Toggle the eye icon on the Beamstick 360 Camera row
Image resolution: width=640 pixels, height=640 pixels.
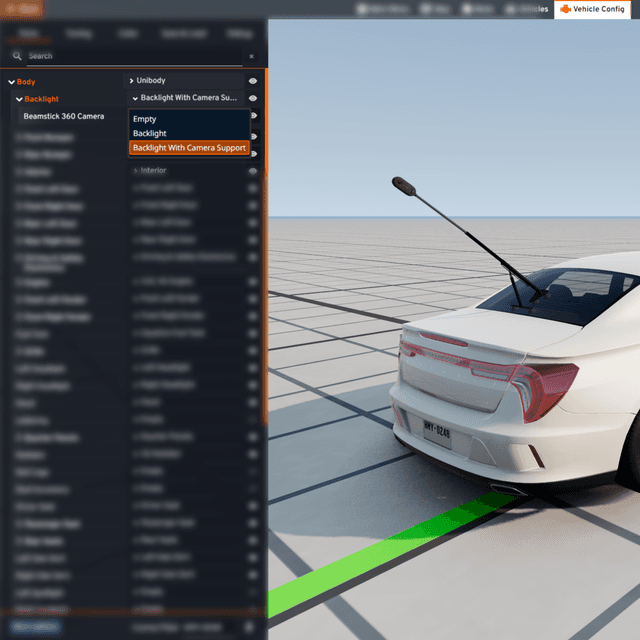253,116
